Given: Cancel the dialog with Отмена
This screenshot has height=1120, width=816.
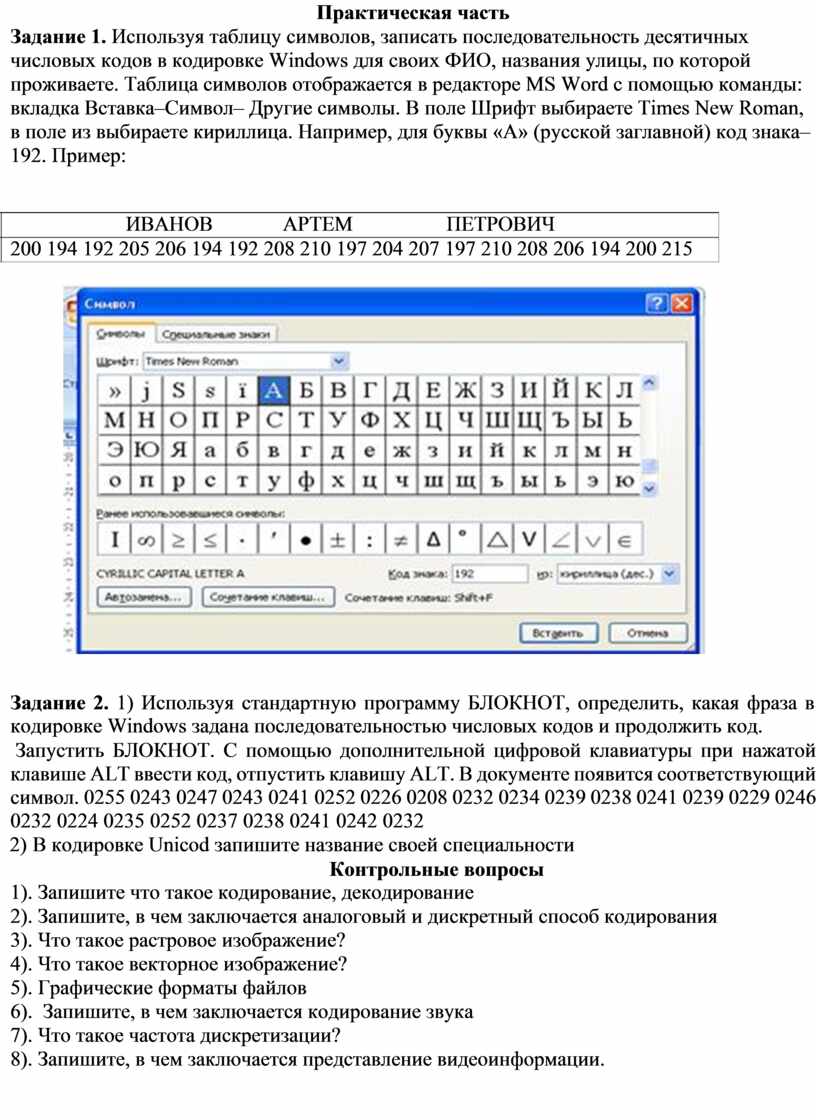Looking at the screenshot, I should [647, 633].
